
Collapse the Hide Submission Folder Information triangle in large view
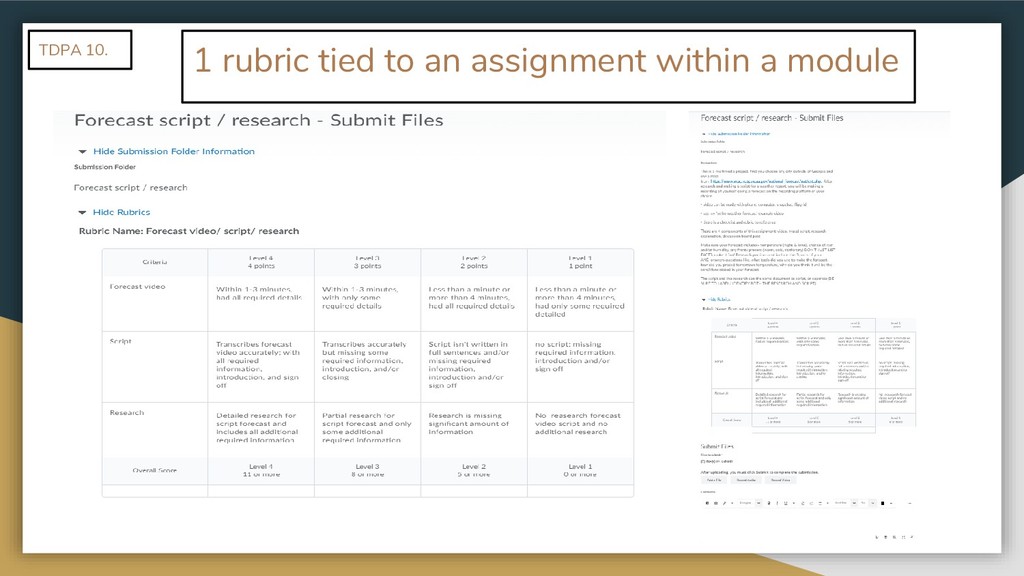(82, 152)
